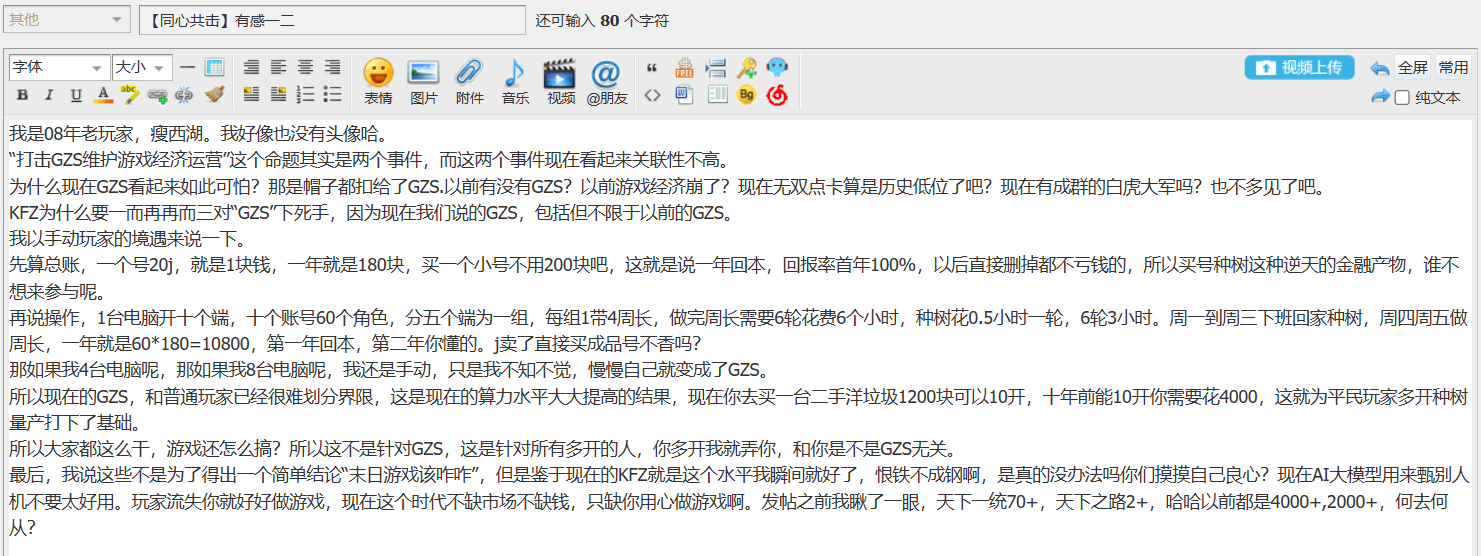Click the post title input field

(331, 20)
